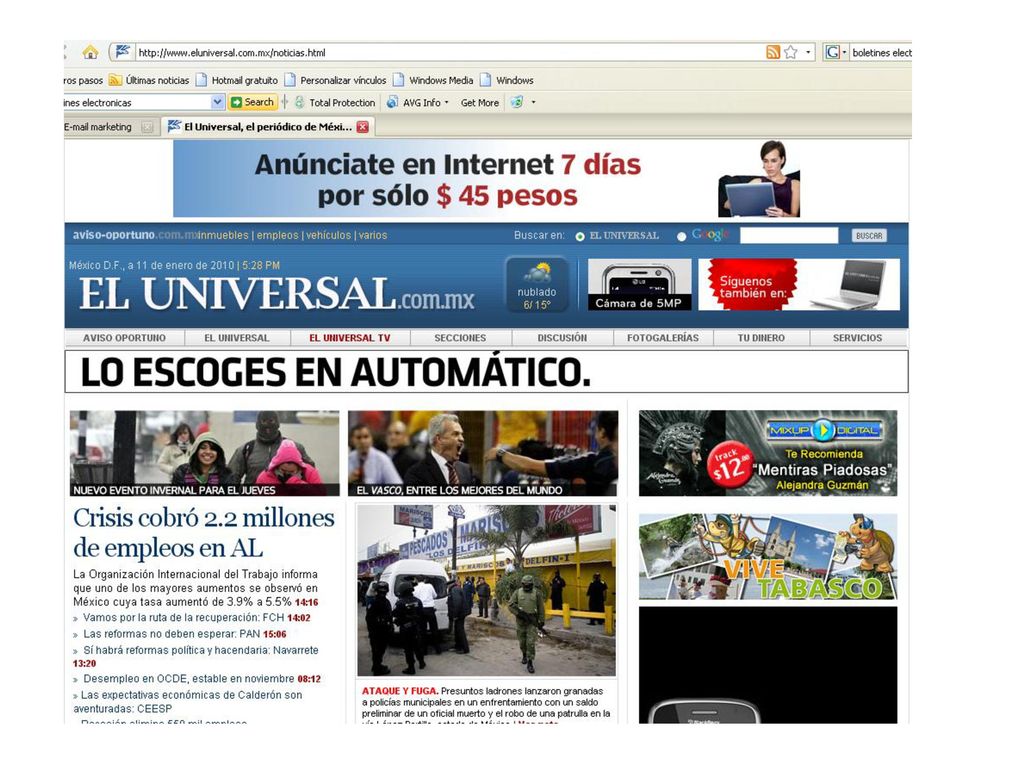The height and width of the screenshot is (768, 1024).
Task: Open Vamos por la ruta de la recuperación link
Action: pos(184,618)
